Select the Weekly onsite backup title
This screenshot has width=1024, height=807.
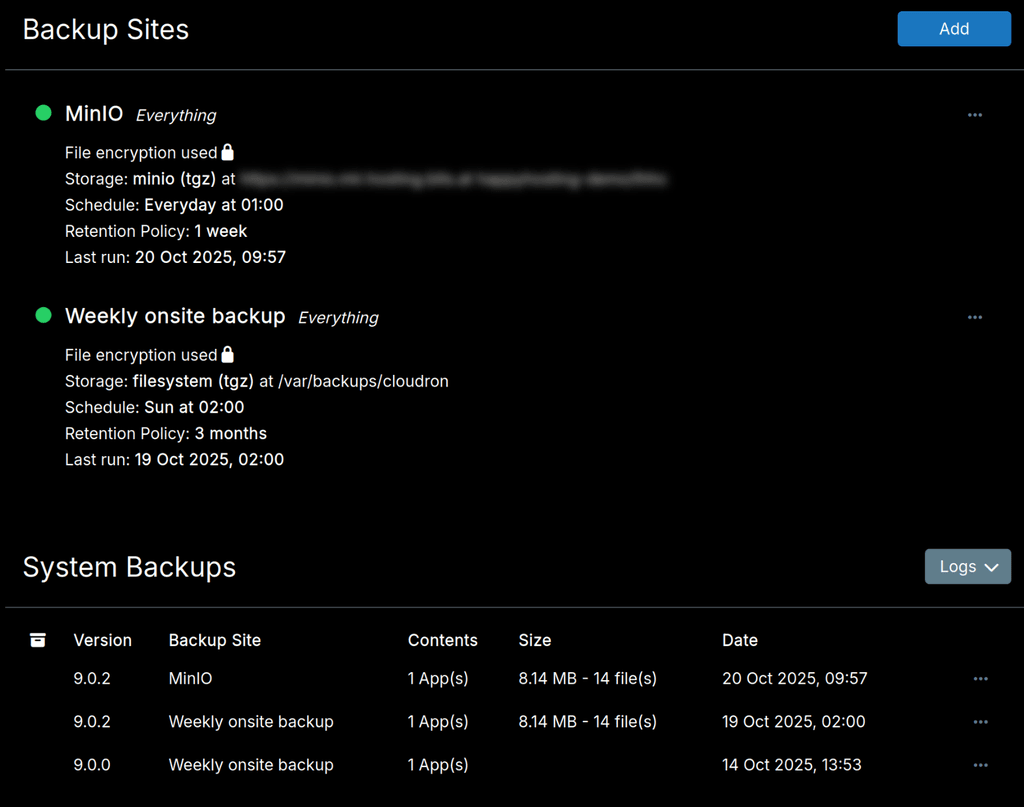click(x=175, y=316)
